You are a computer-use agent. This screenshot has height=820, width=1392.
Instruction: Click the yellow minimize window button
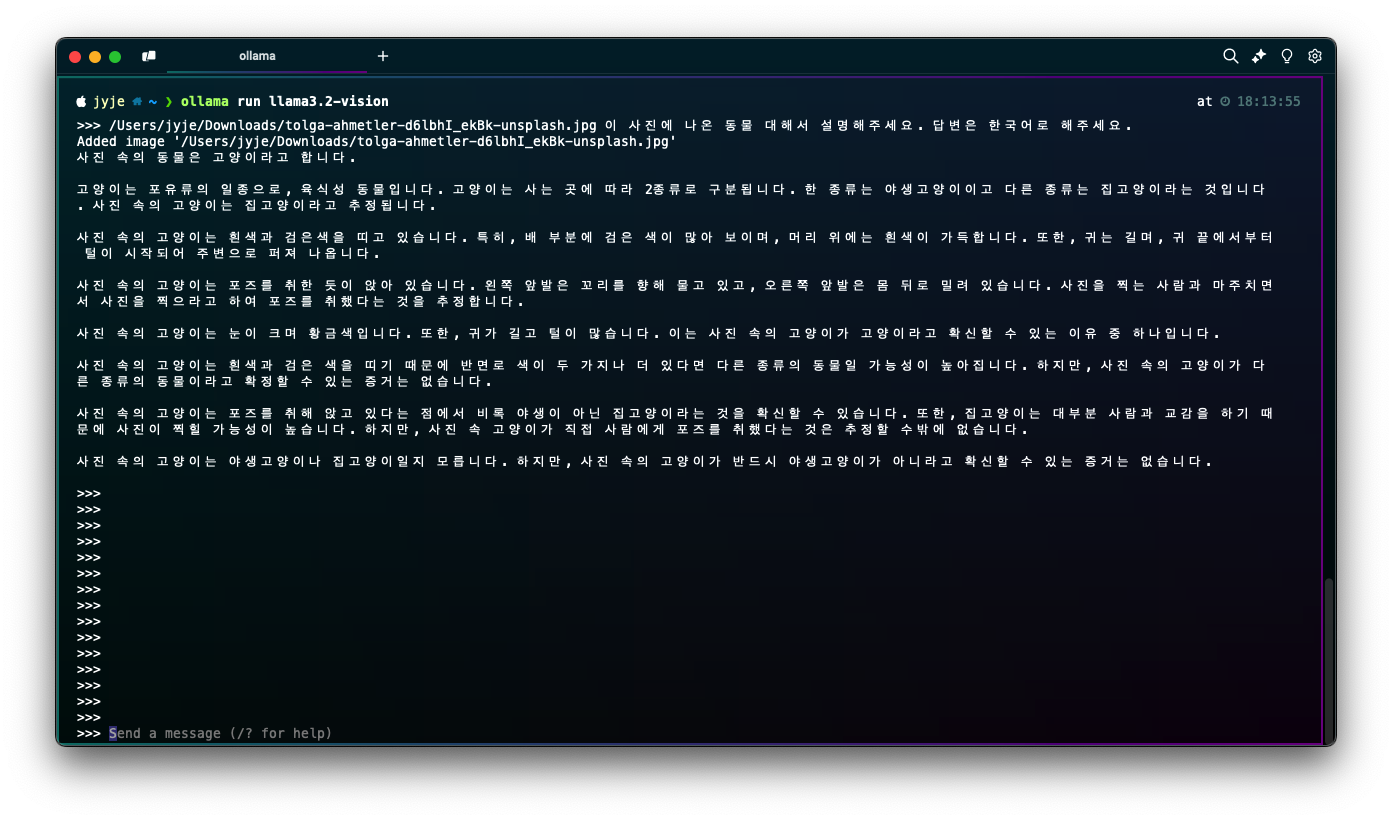pos(95,56)
